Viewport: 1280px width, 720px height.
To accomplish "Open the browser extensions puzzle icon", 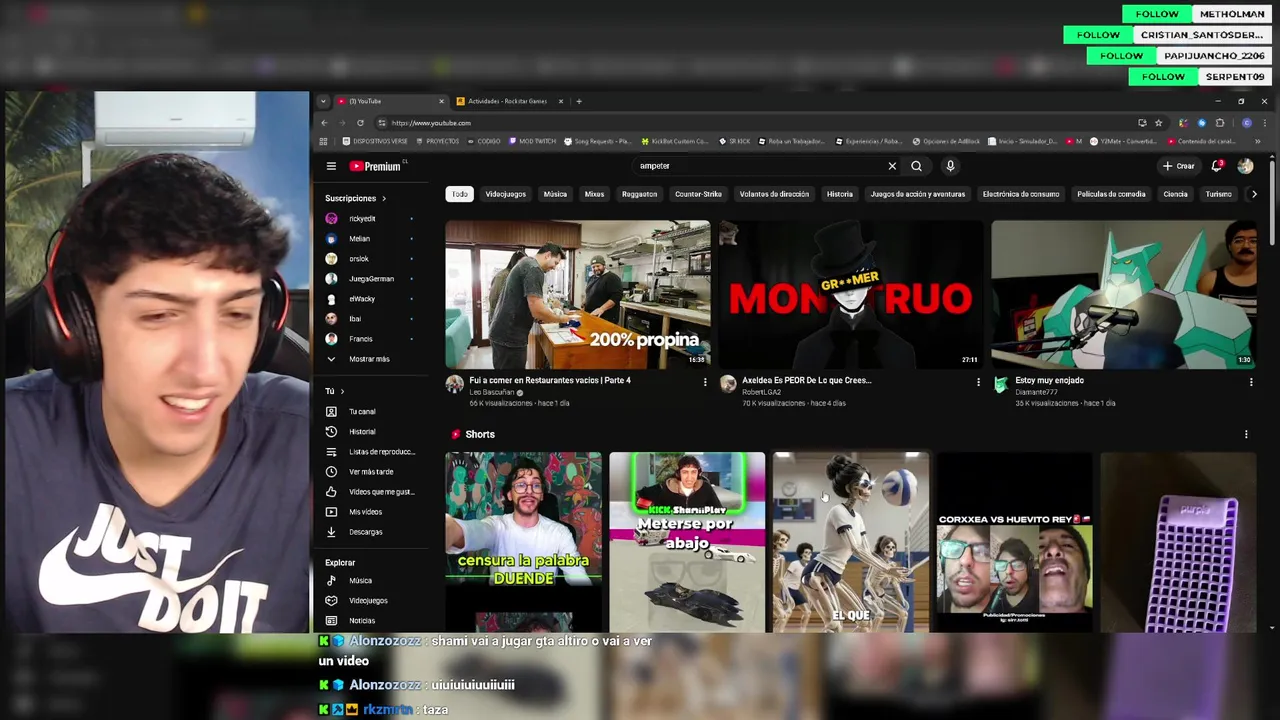I will 1220,123.
